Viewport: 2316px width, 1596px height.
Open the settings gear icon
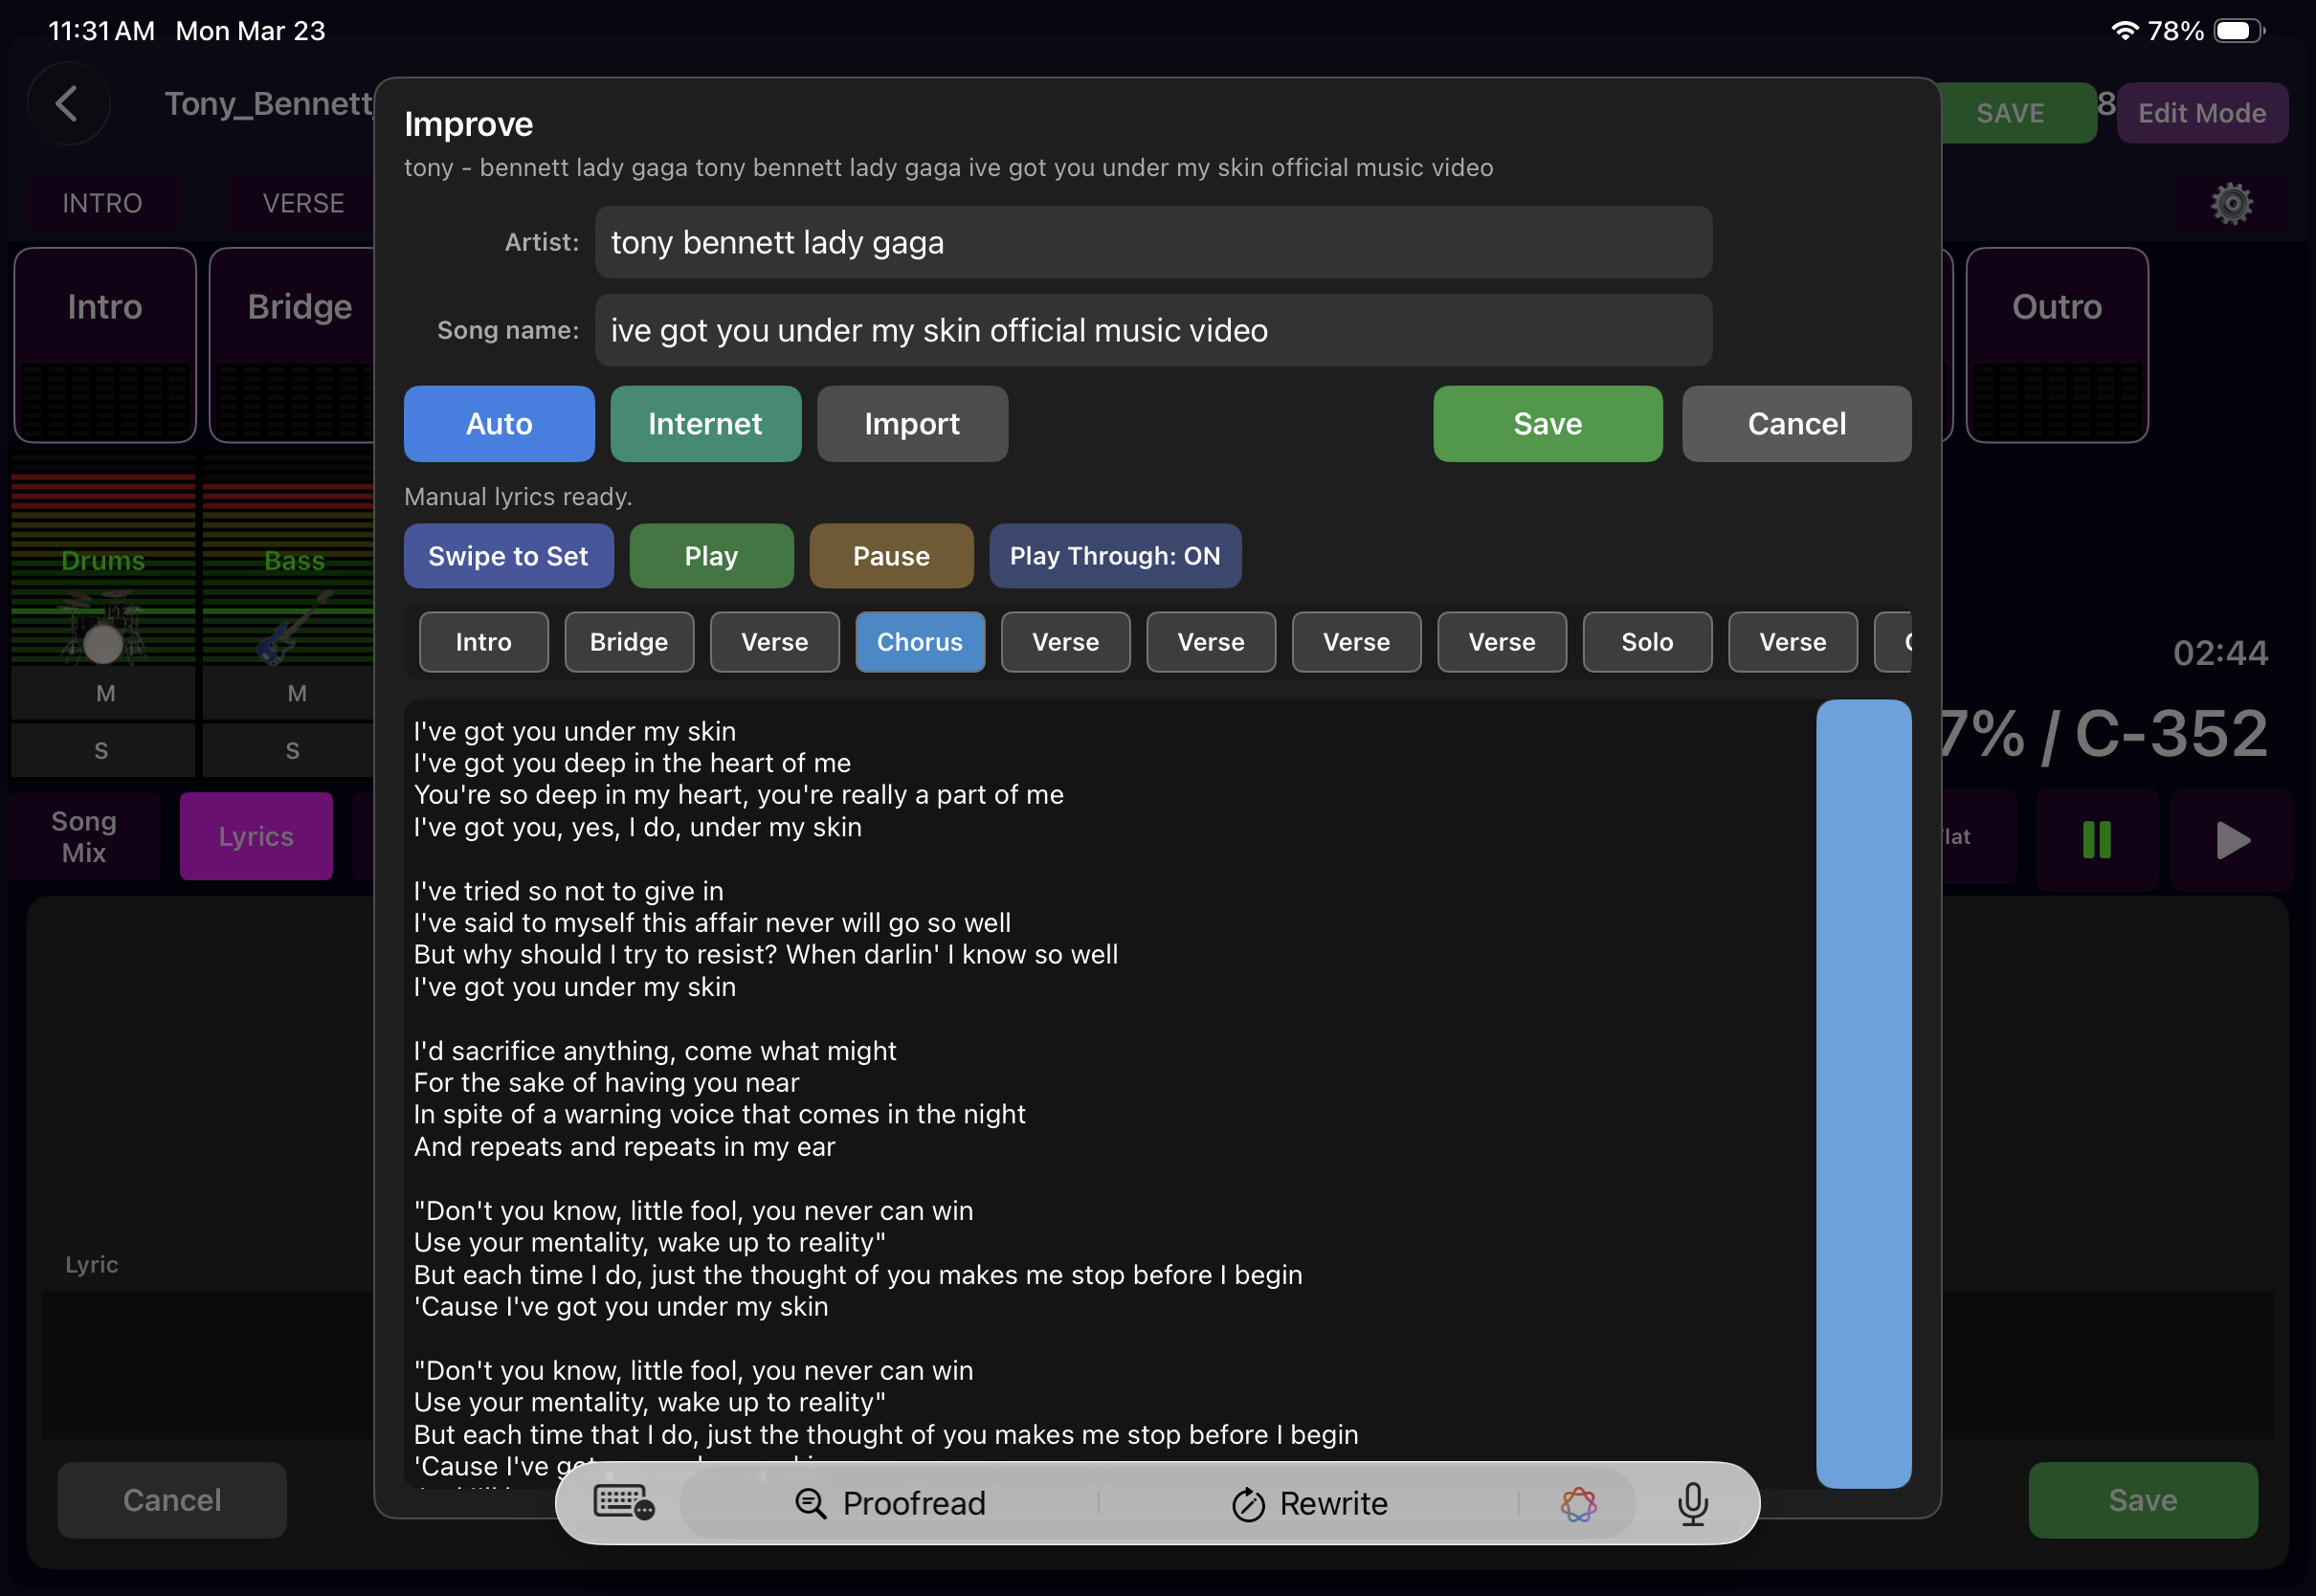click(2231, 203)
